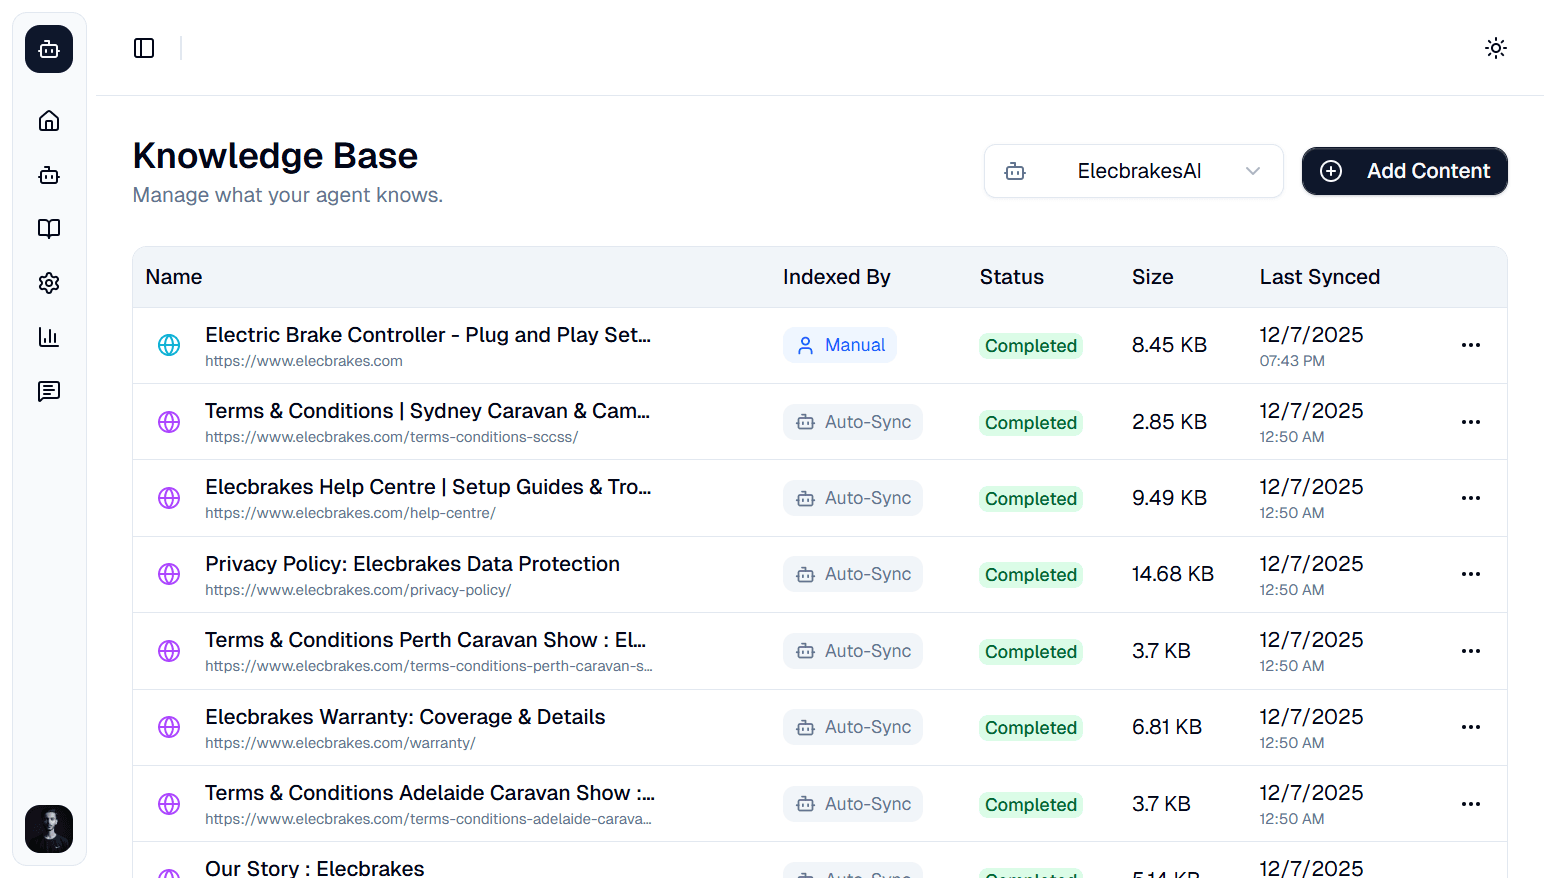1544x878 pixels.
Task: Switch to light theme with sun icon
Action: pyautogui.click(x=1495, y=47)
